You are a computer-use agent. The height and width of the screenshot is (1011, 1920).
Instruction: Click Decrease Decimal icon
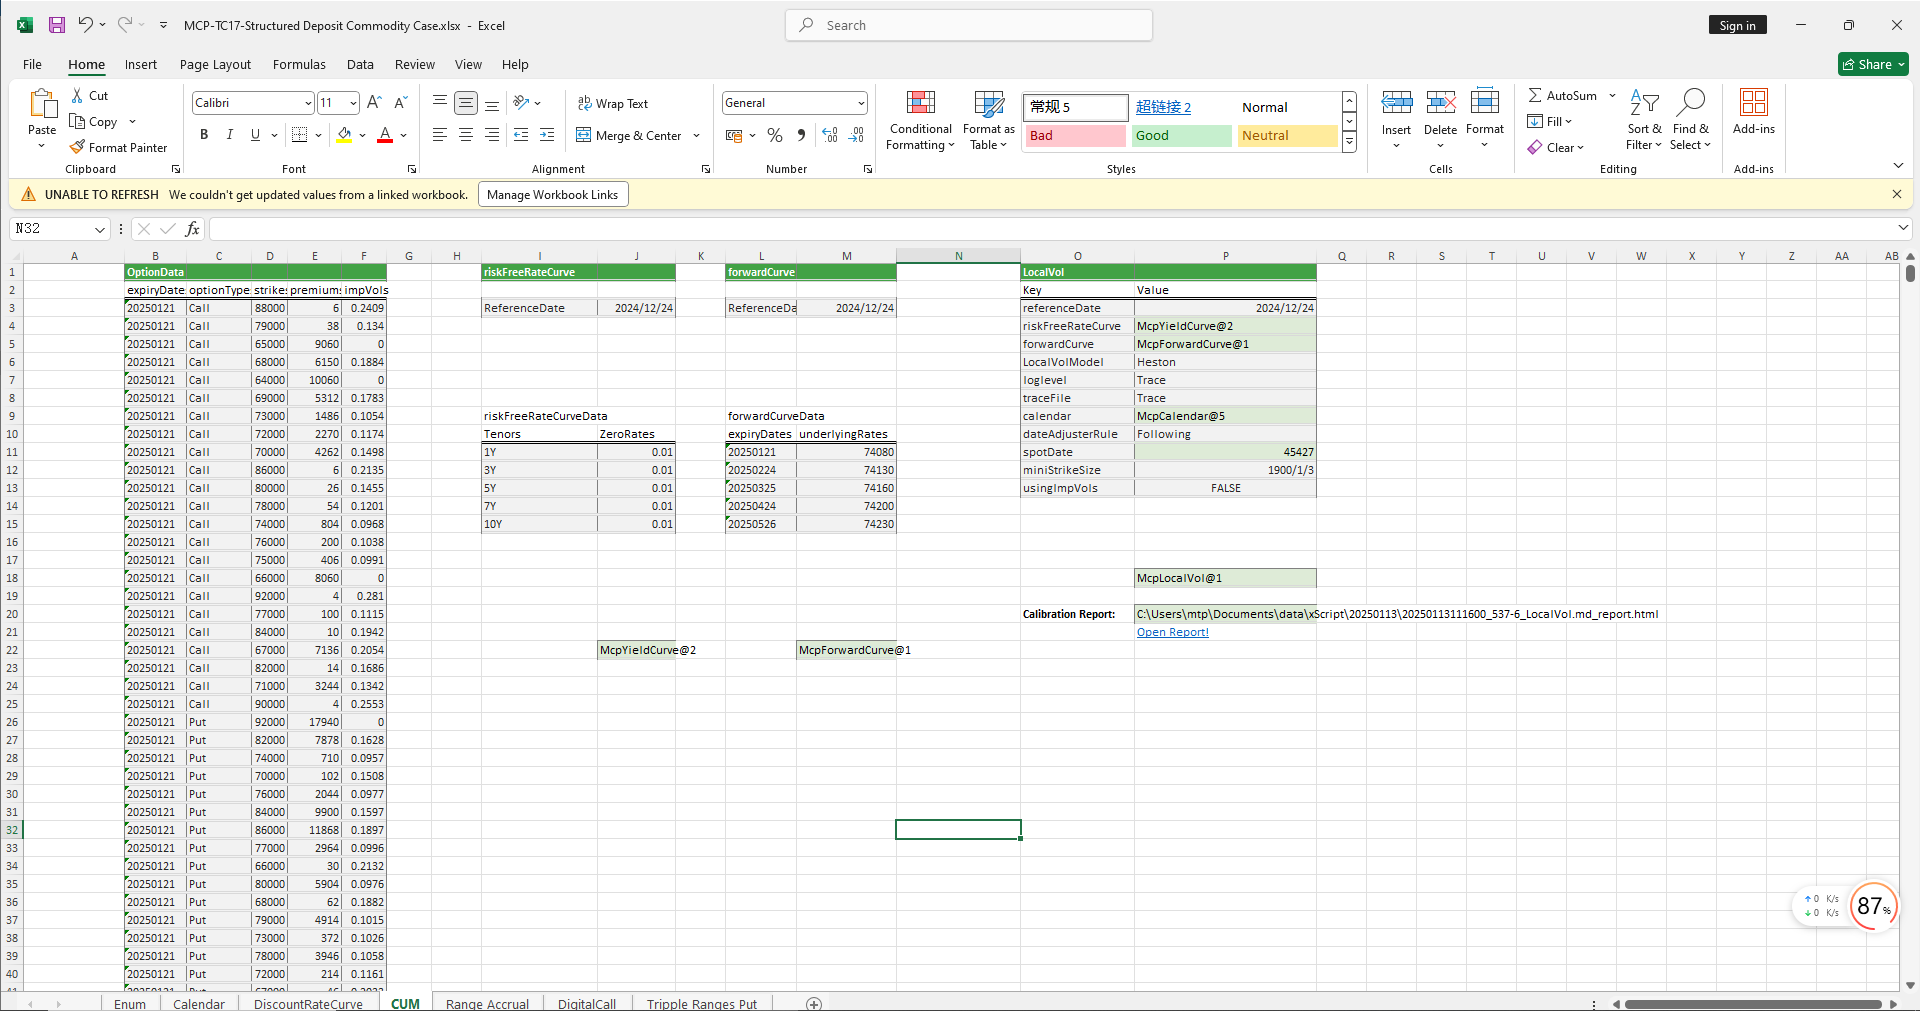pyautogui.click(x=856, y=135)
